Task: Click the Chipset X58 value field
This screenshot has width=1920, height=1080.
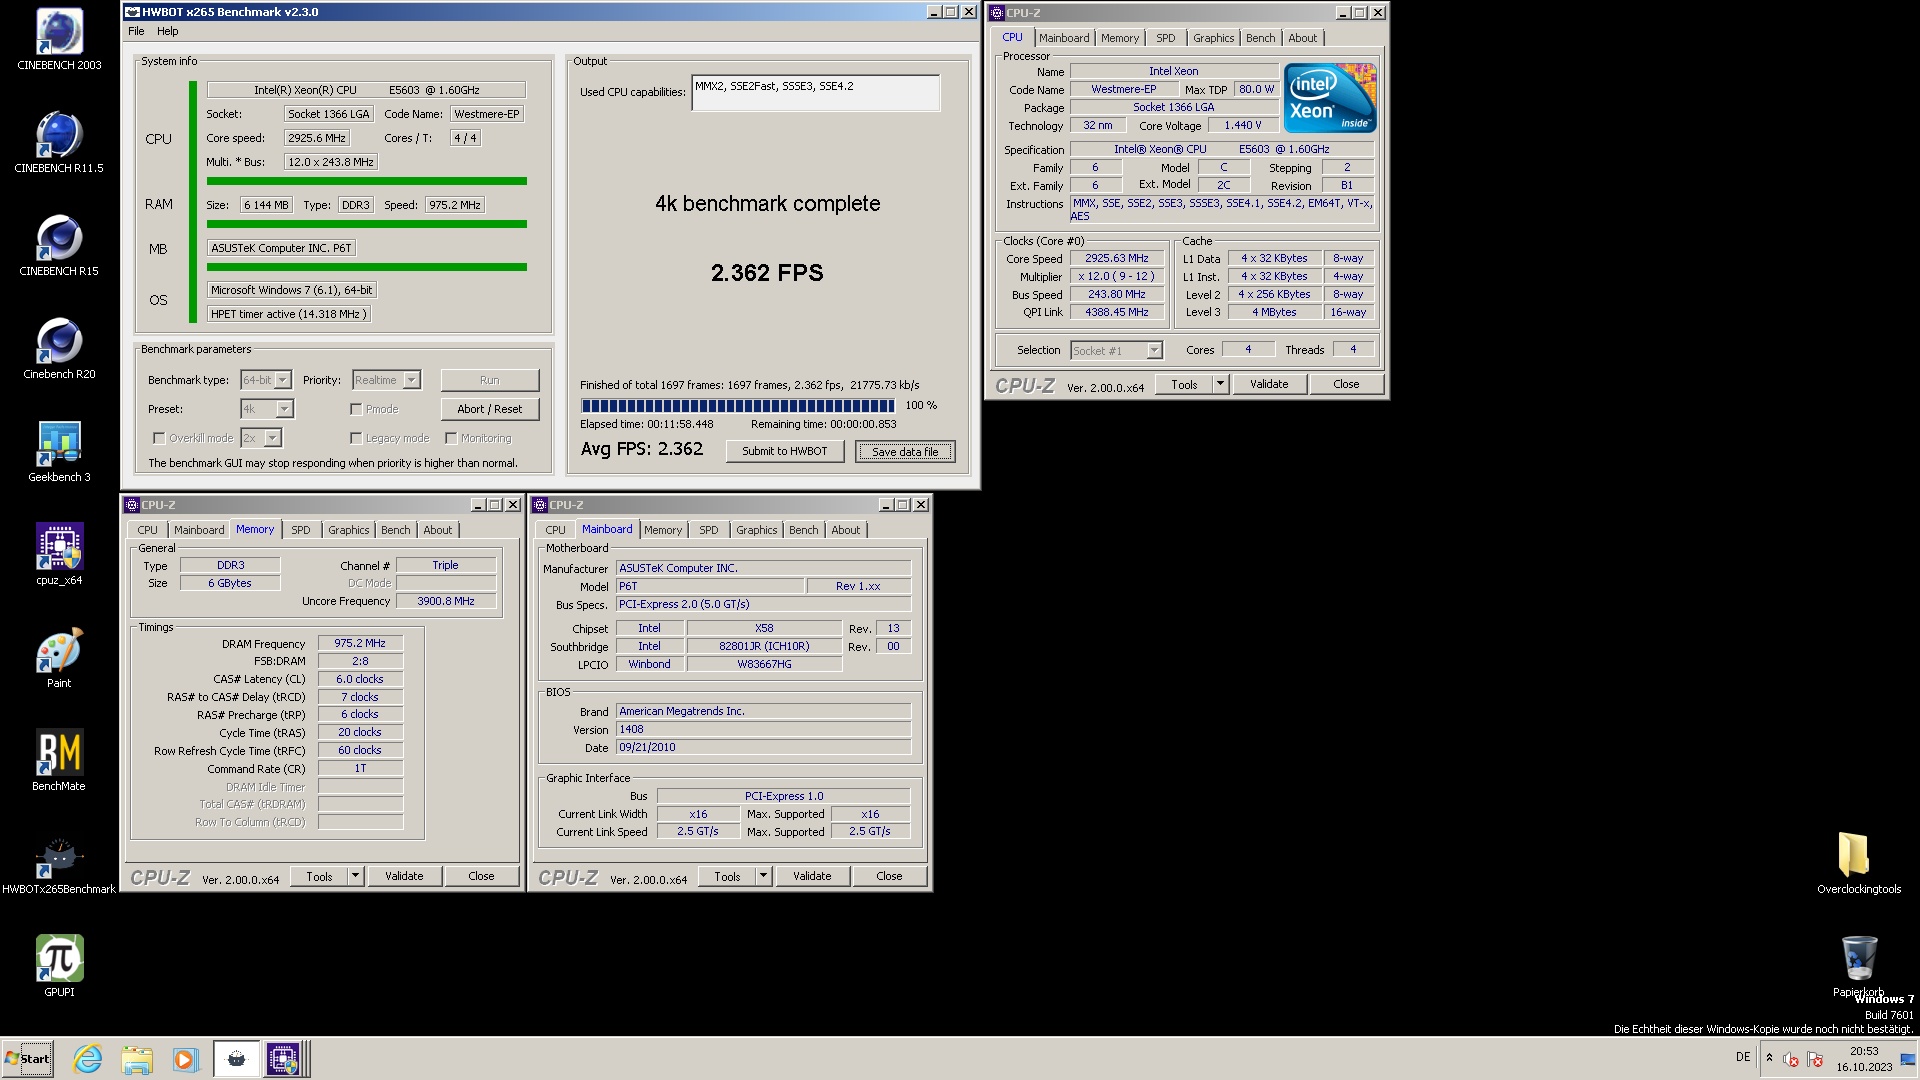Action: pos(764,628)
